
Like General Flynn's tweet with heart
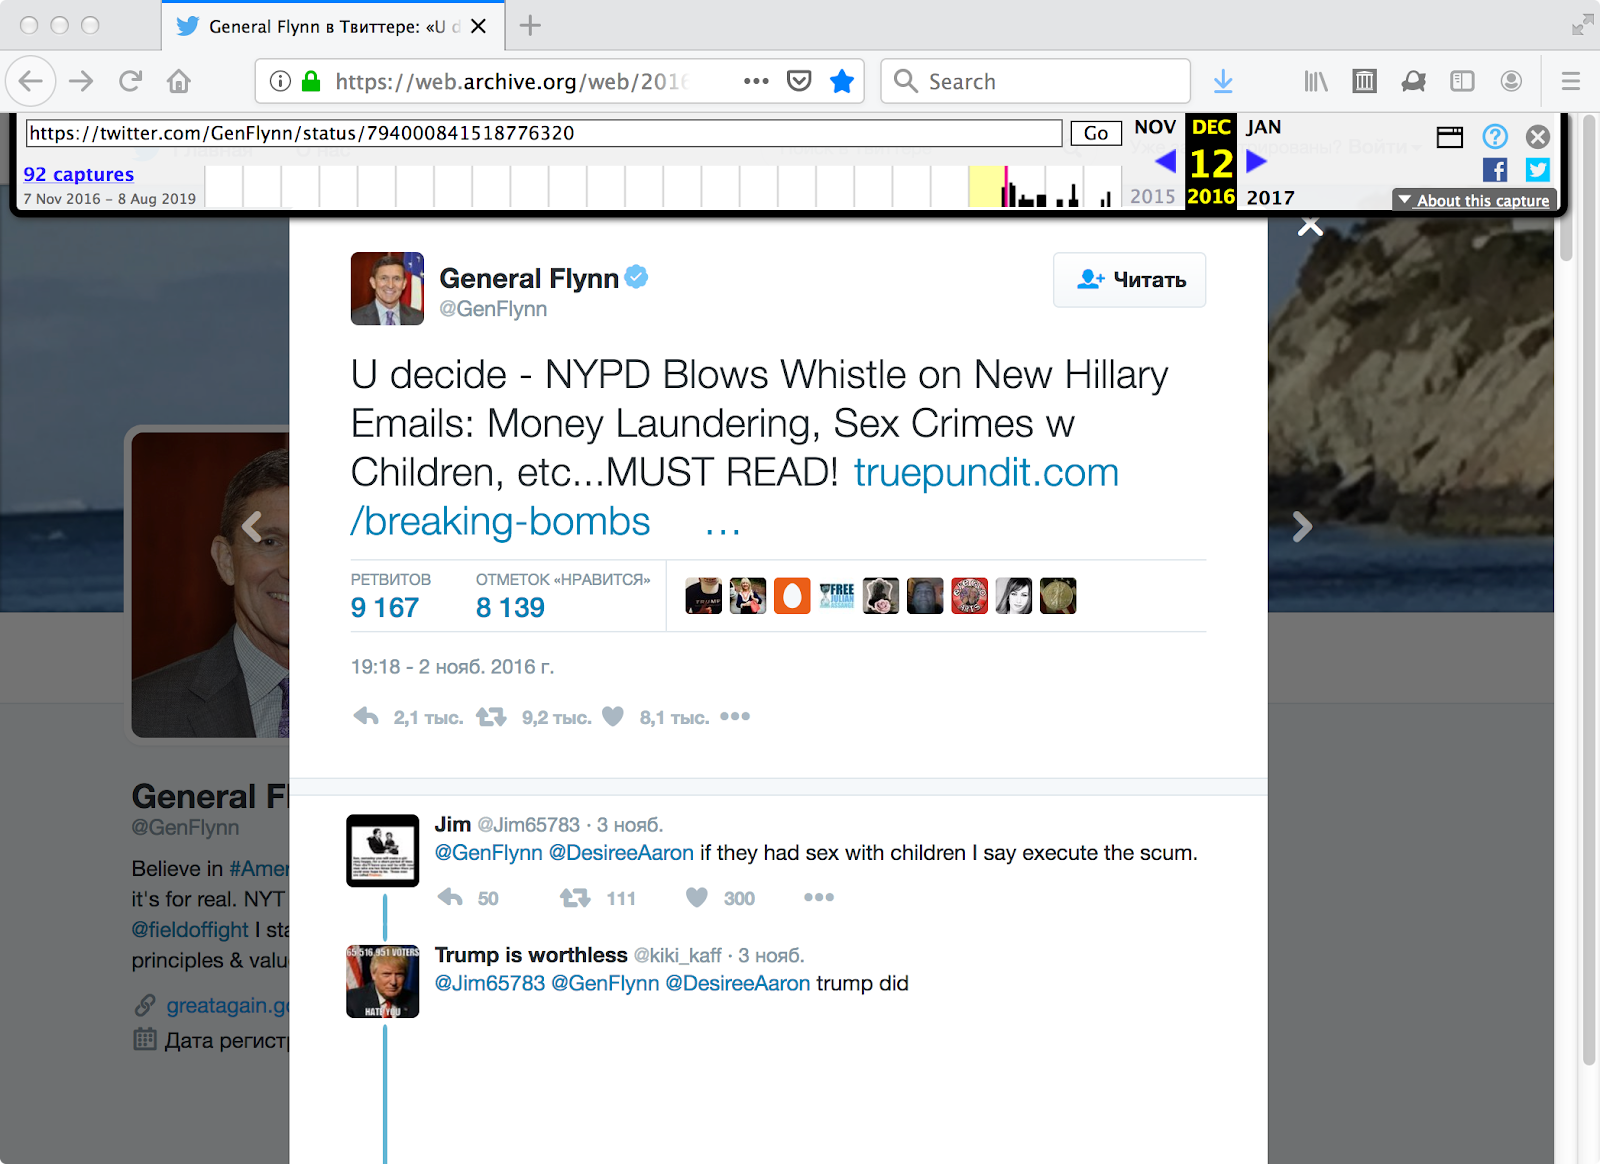tap(613, 716)
